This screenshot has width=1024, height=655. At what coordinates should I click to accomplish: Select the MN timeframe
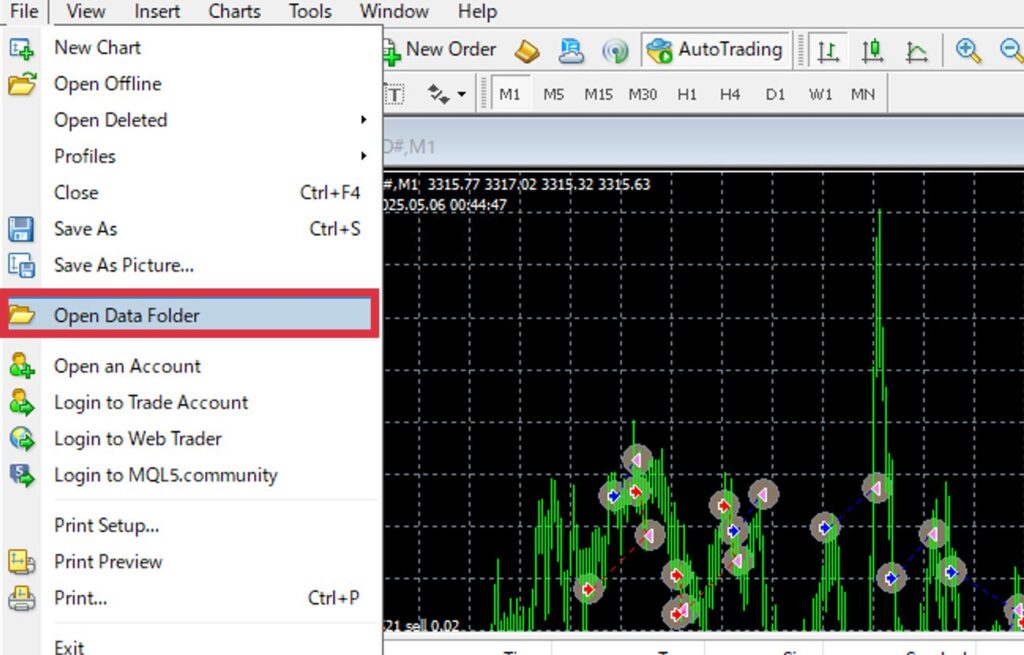[x=863, y=95]
